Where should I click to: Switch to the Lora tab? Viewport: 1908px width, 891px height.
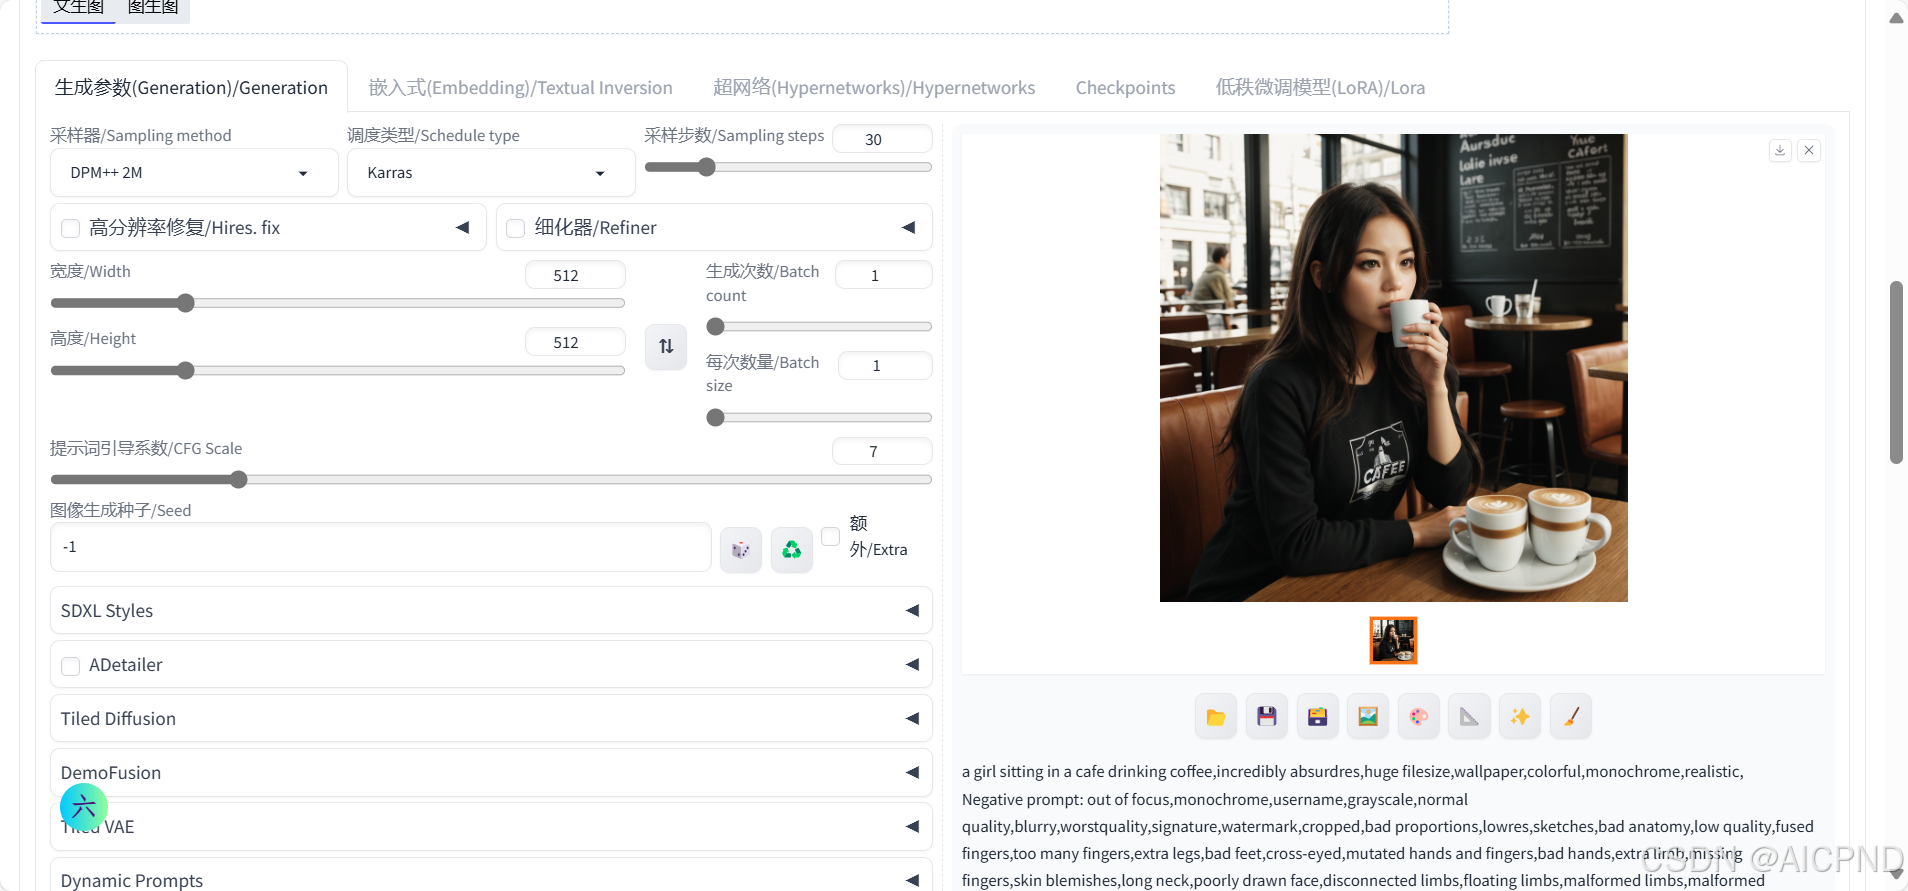tap(1320, 87)
